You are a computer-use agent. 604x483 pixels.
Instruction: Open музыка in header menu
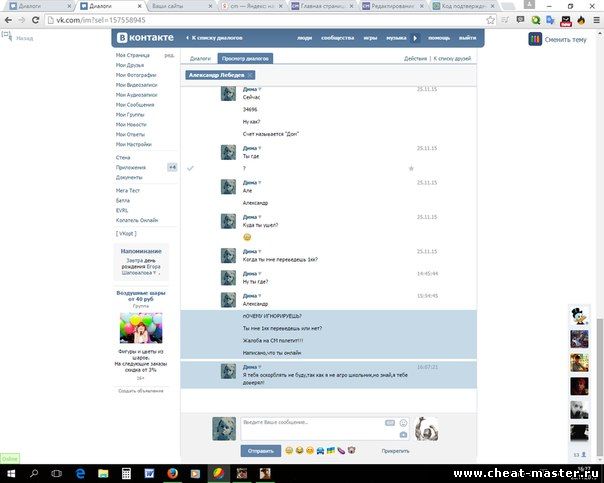[x=396, y=38]
